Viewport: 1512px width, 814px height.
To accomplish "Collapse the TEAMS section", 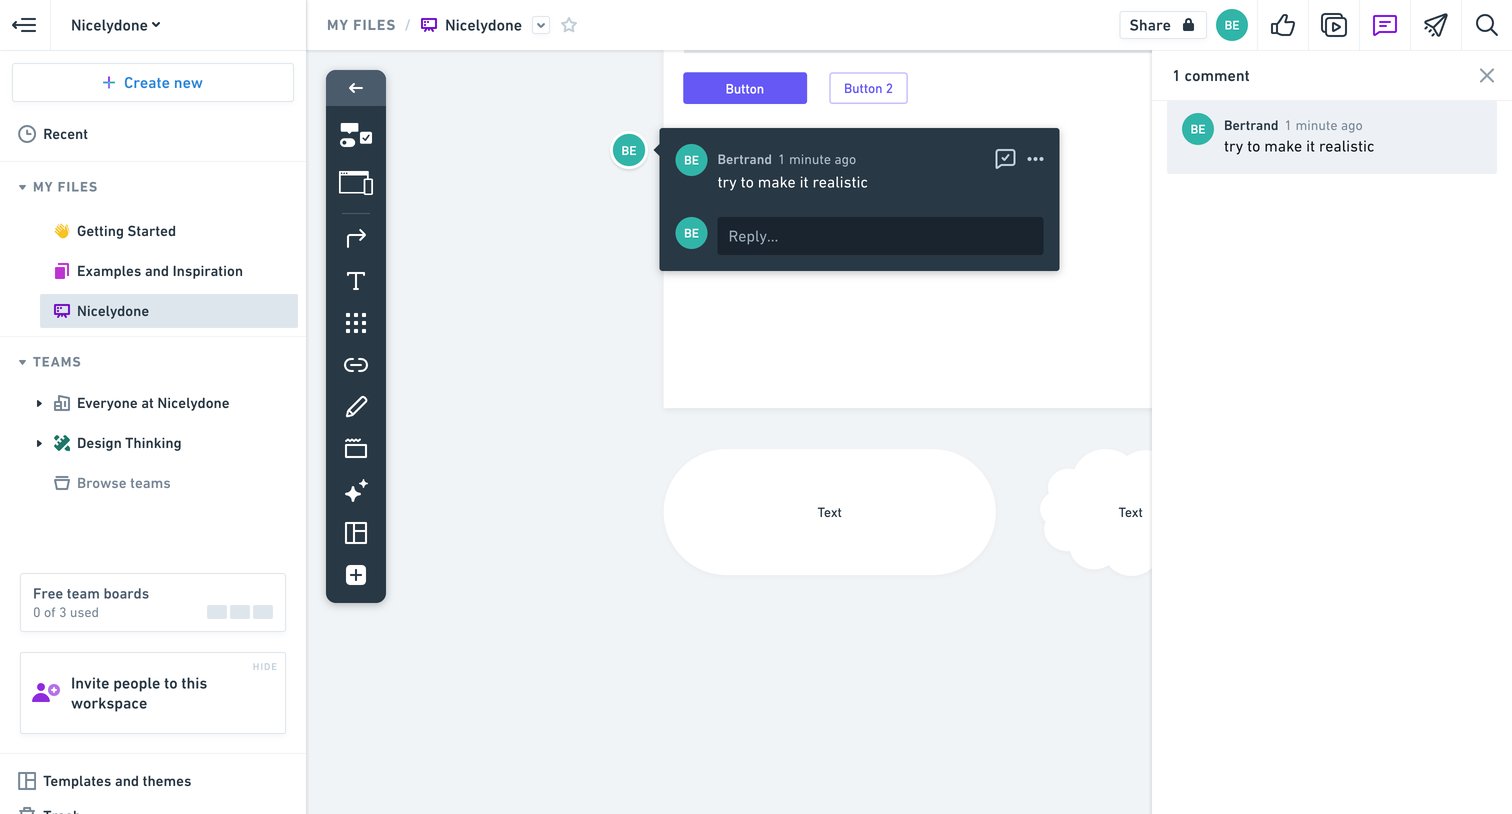I will click(x=22, y=362).
